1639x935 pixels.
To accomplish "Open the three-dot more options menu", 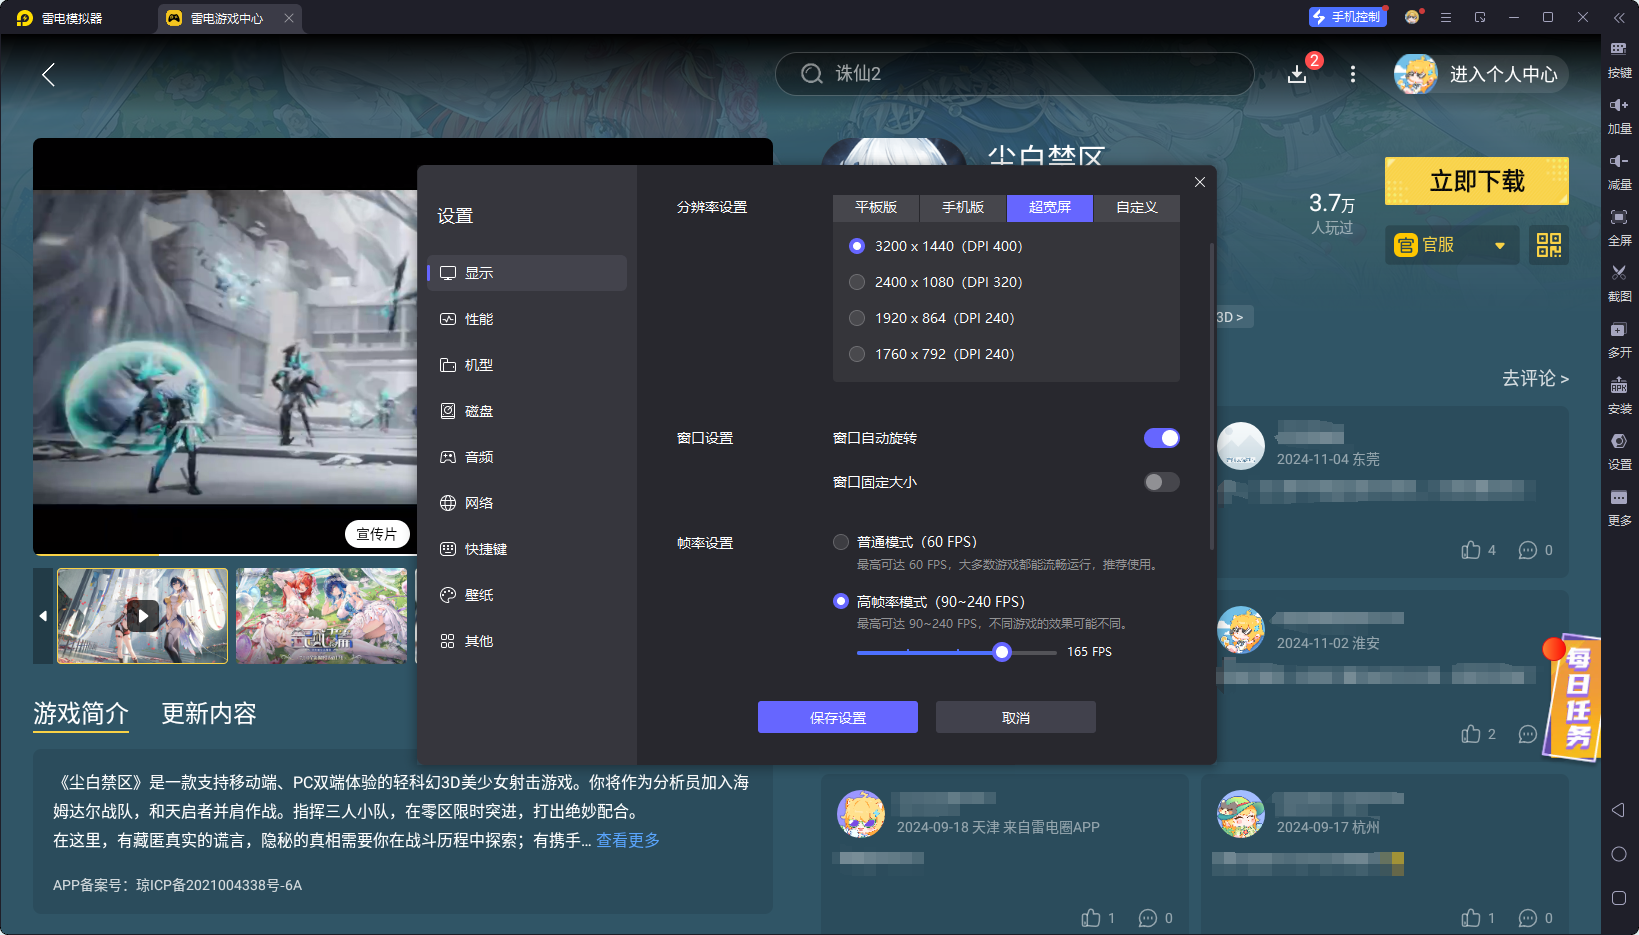I will [1353, 74].
